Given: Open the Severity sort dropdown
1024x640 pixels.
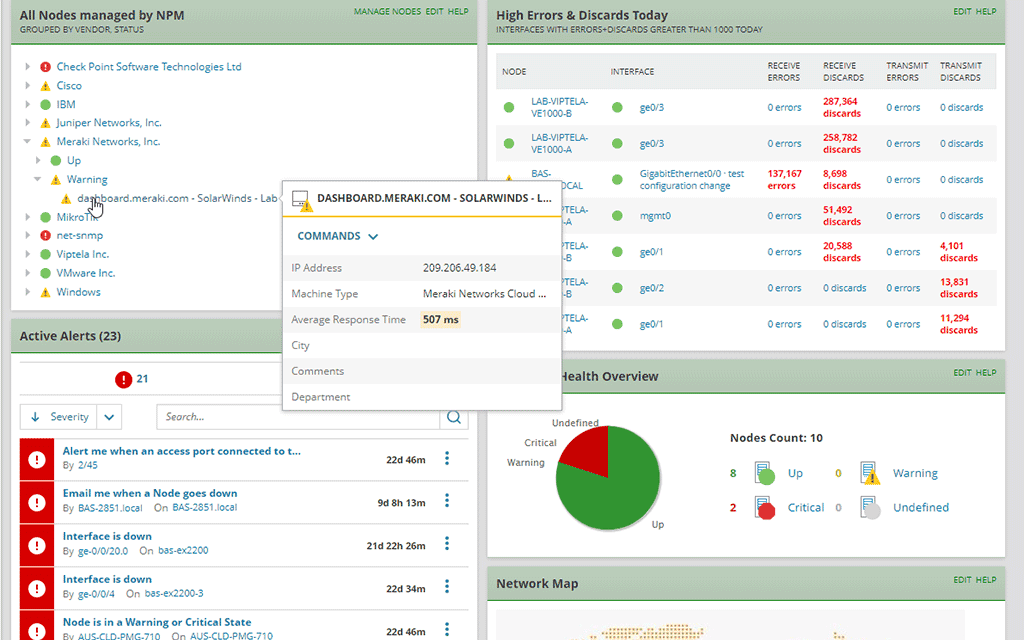Looking at the screenshot, I should (x=110, y=417).
